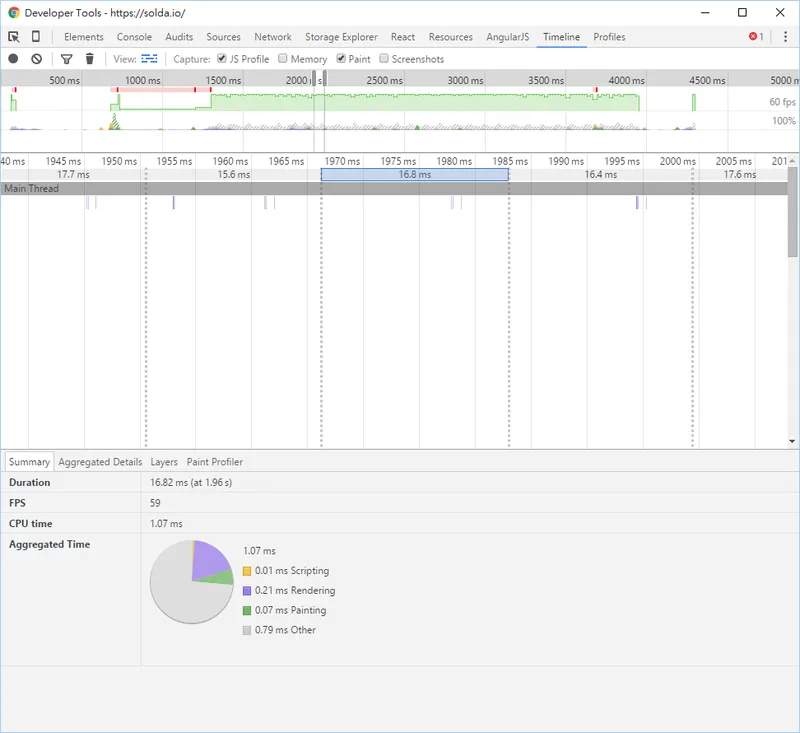This screenshot has height=733, width=800.
Task: Uncheck the JS Profile checkbox
Action: [222, 59]
